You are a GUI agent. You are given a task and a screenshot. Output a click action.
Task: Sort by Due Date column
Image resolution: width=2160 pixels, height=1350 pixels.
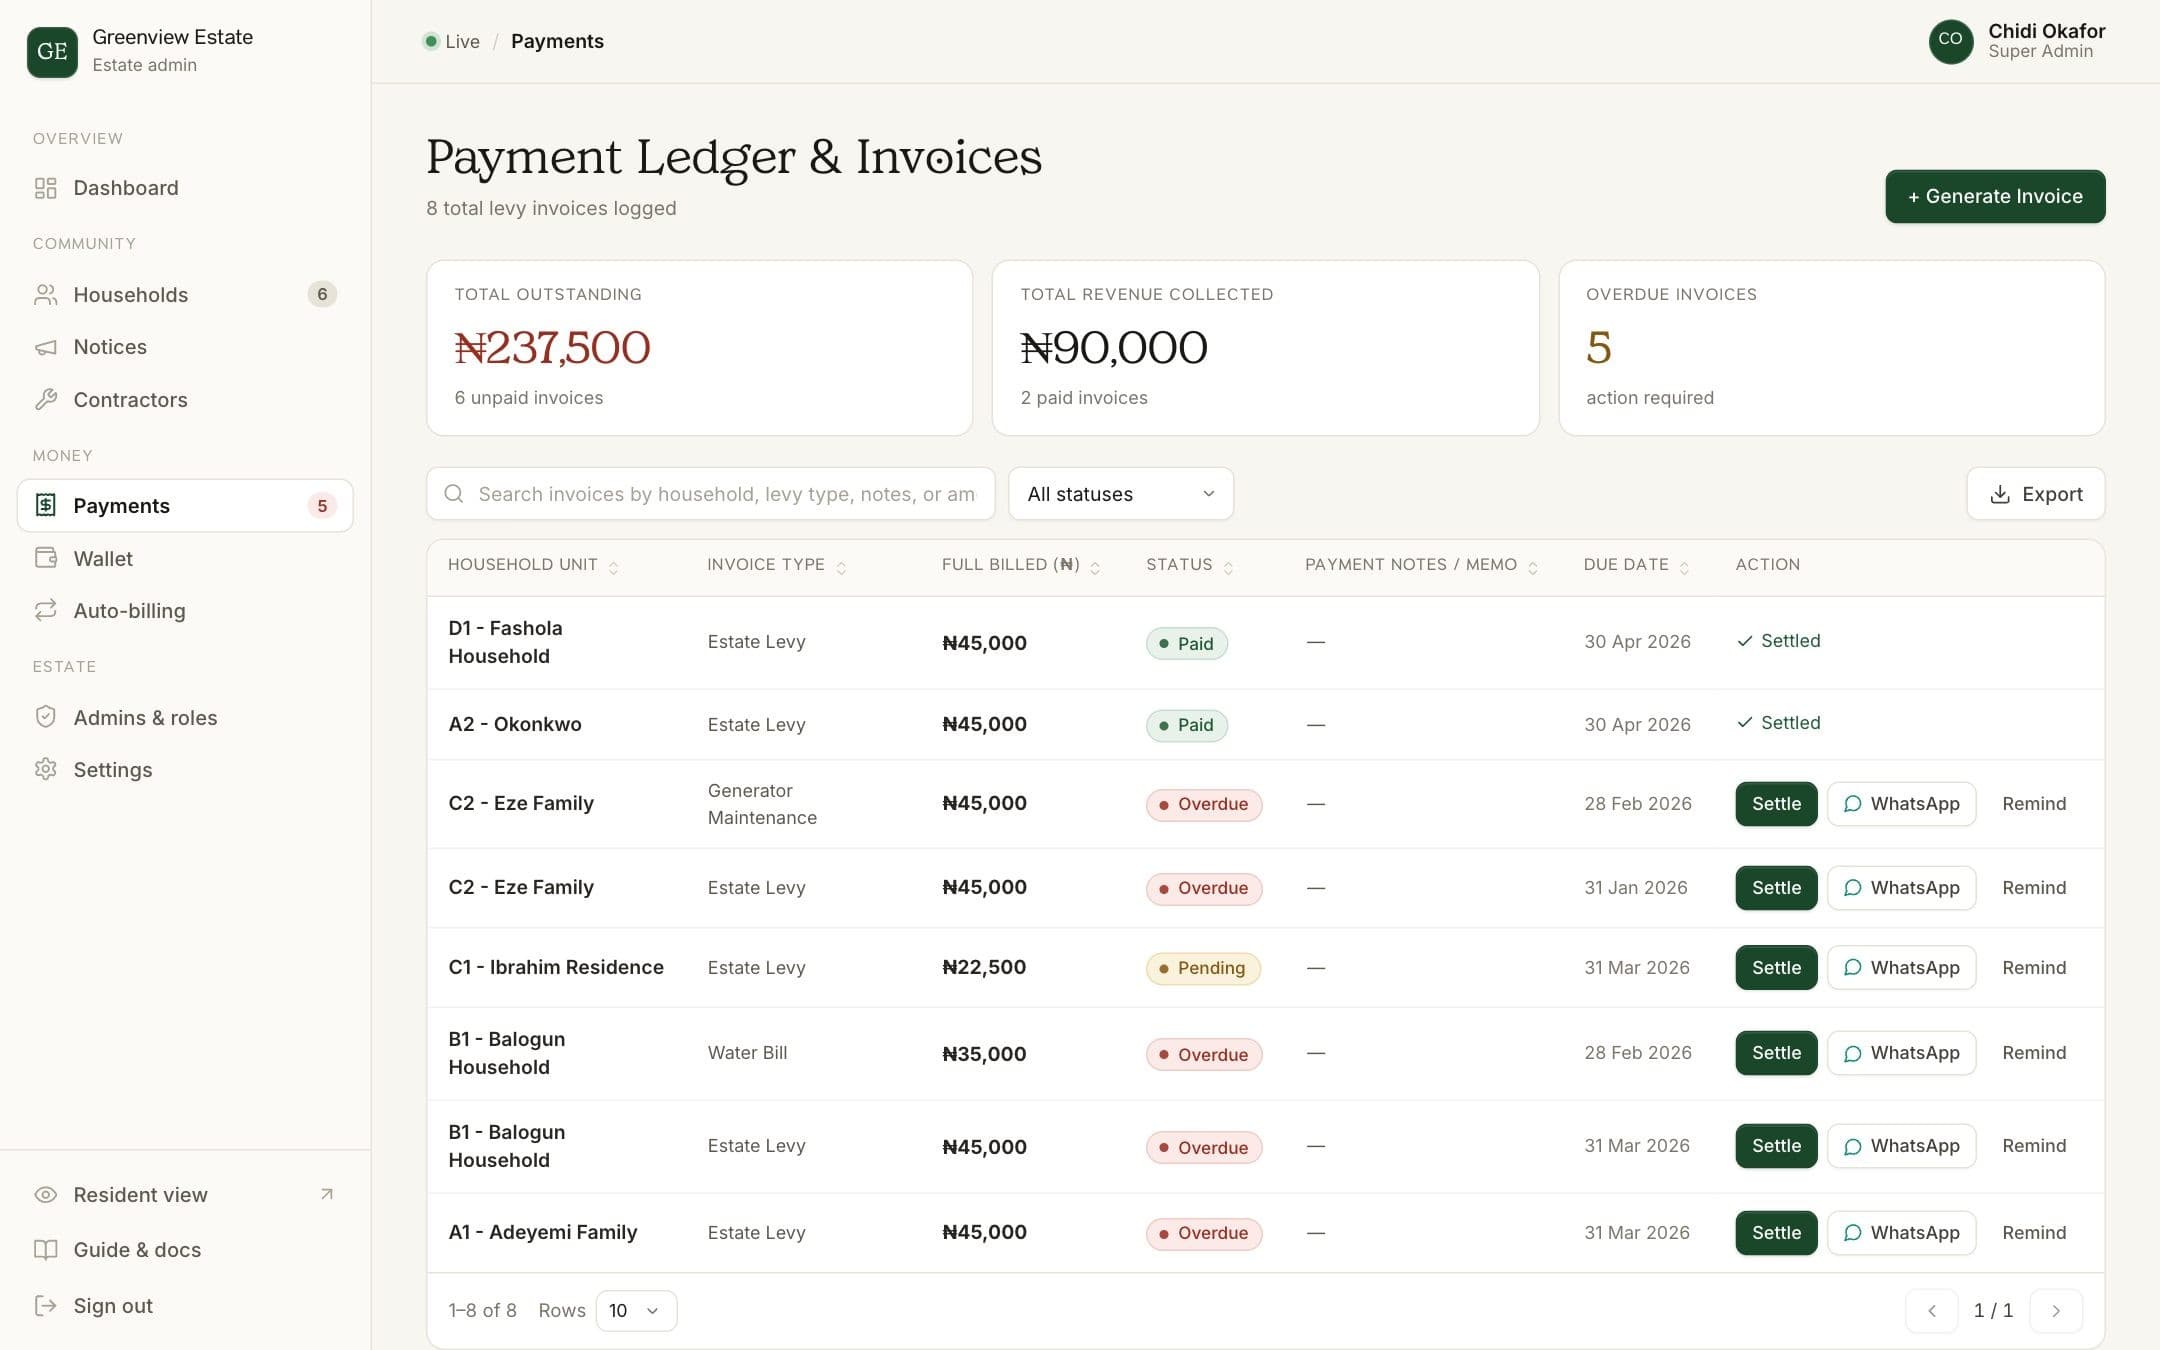pos(1637,565)
